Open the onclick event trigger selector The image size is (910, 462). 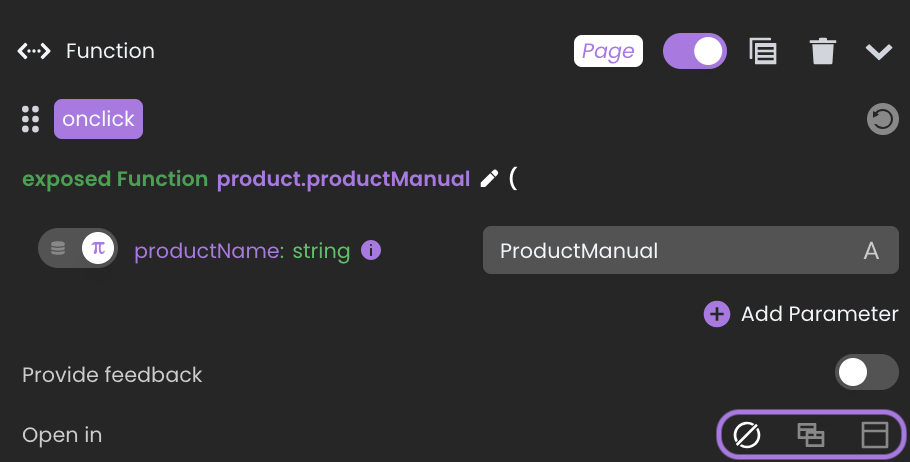point(98,119)
